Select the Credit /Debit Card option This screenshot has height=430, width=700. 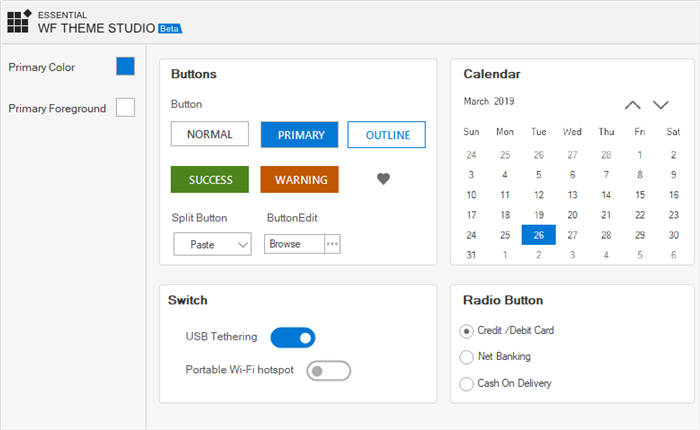(x=466, y=331)
